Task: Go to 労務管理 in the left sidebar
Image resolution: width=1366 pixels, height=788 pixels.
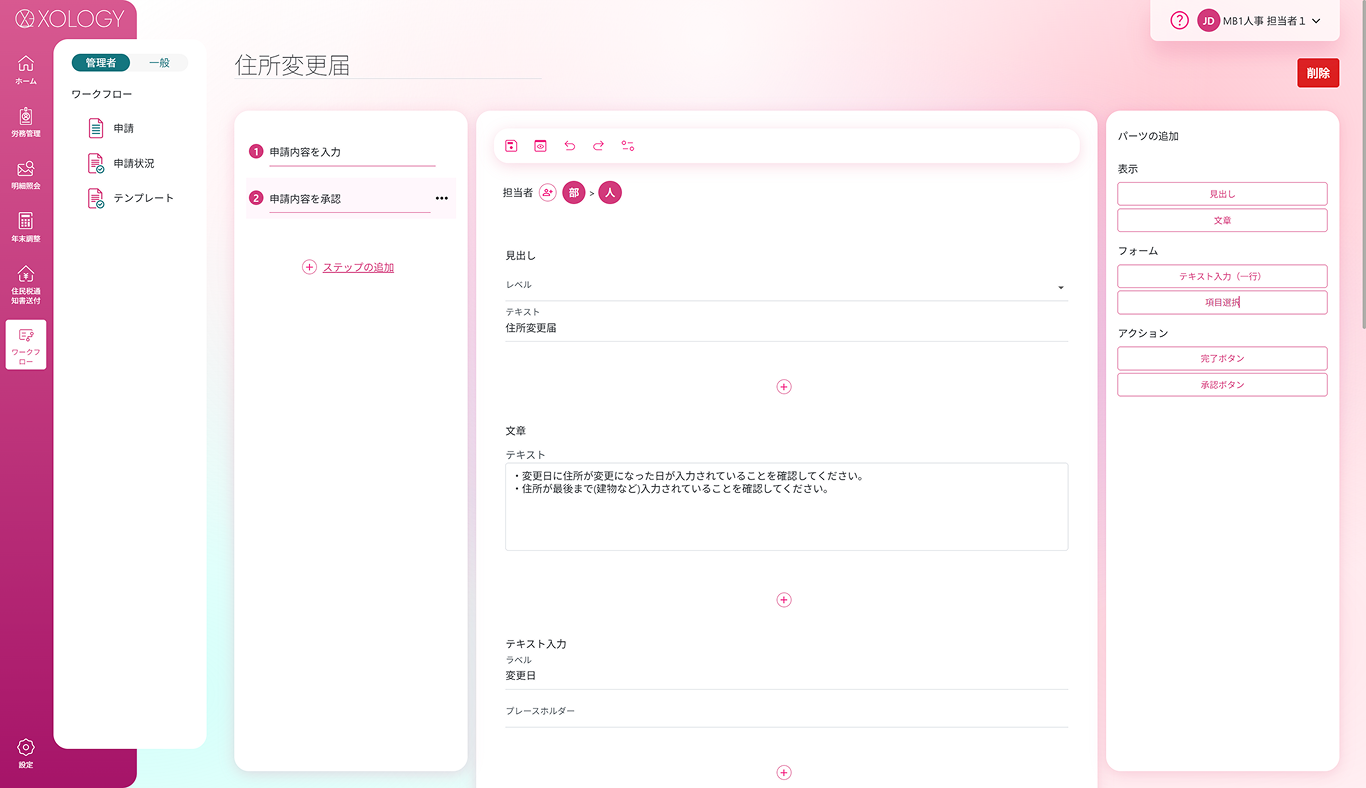Action: pyautogui.click(x=26, y=122)
